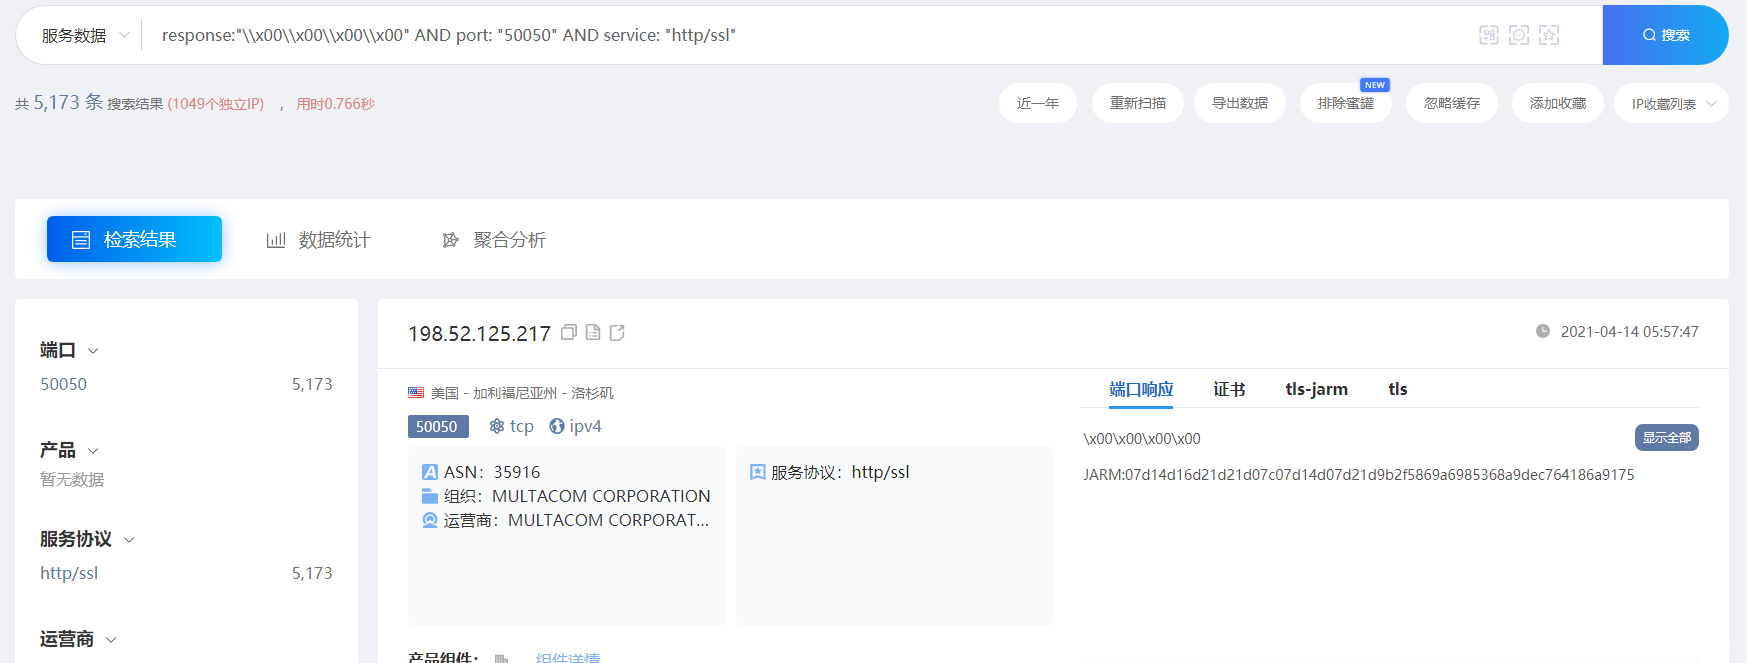Click inside the search query input field
This screenshot has height=663, width=1747.
point(810,35)
